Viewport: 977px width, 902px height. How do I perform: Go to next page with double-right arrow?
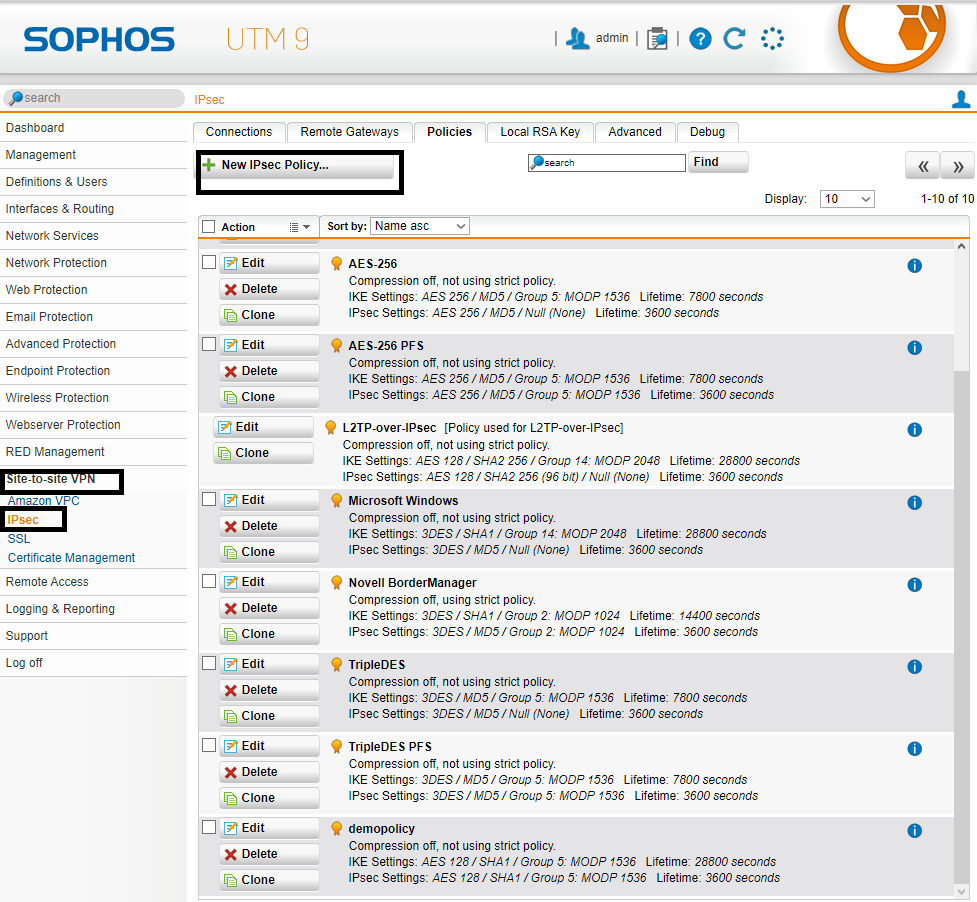[958, 166]
